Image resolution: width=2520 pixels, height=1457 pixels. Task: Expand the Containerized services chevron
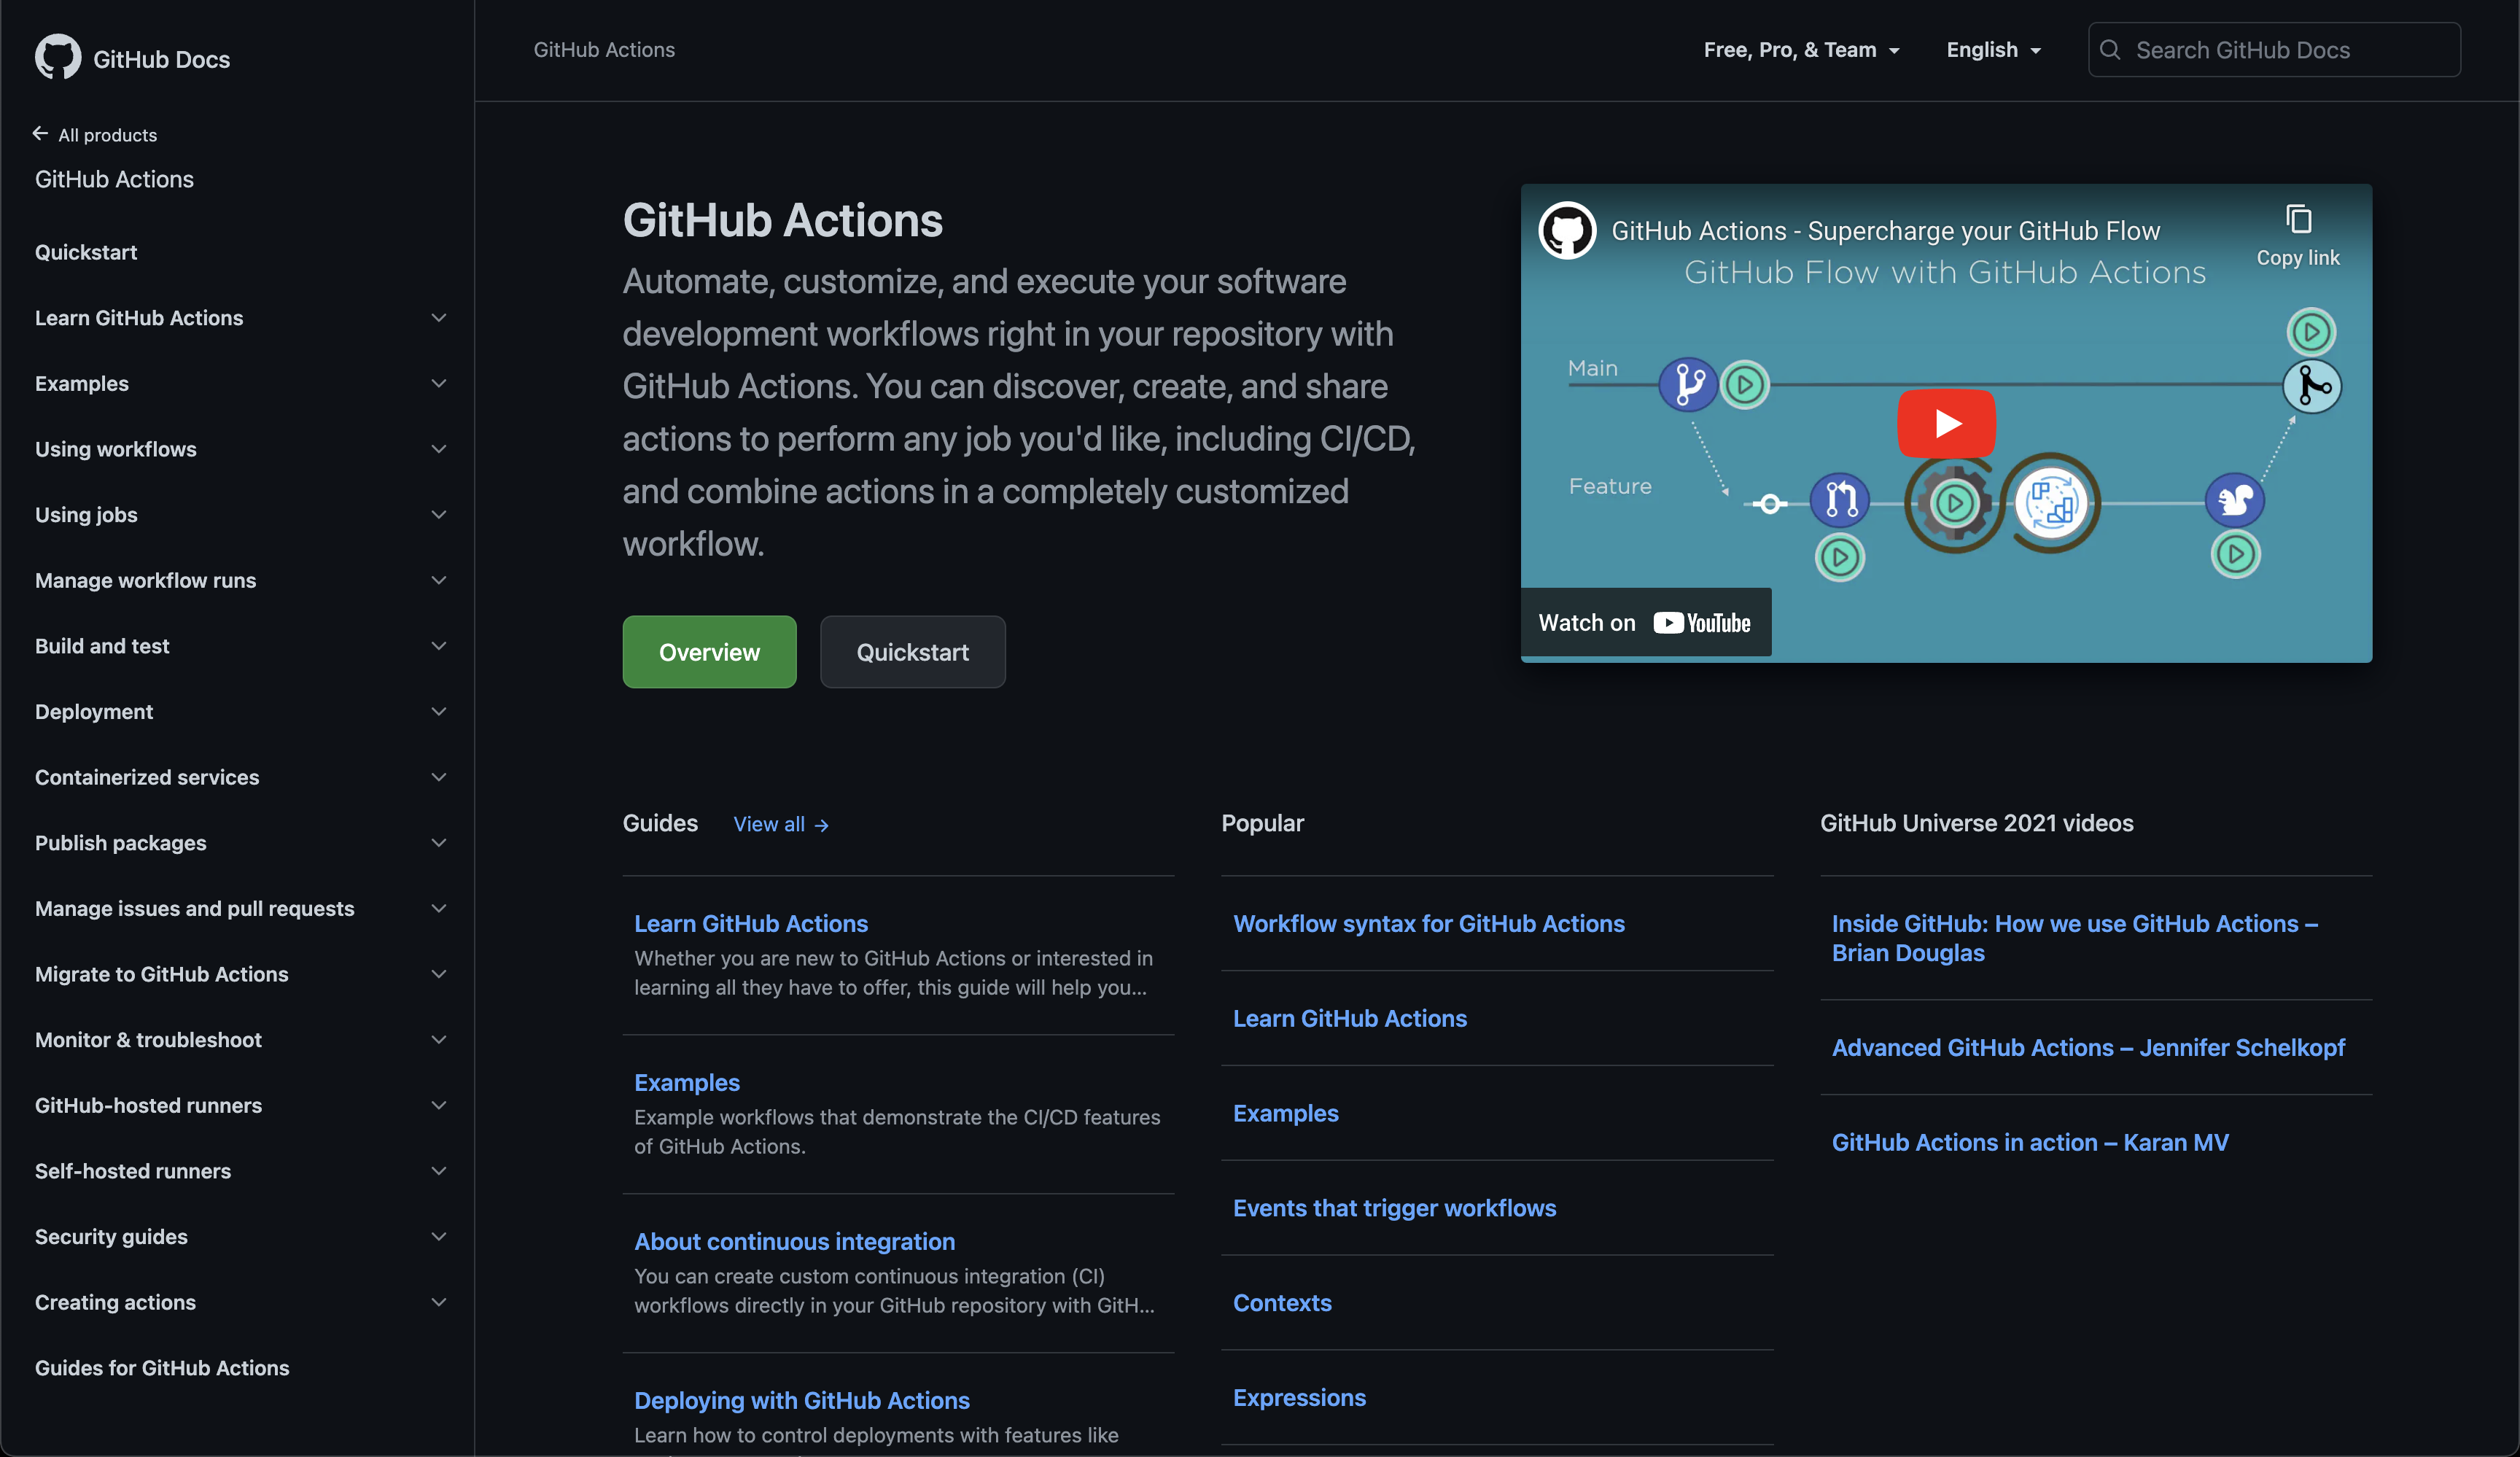(438, 777)
